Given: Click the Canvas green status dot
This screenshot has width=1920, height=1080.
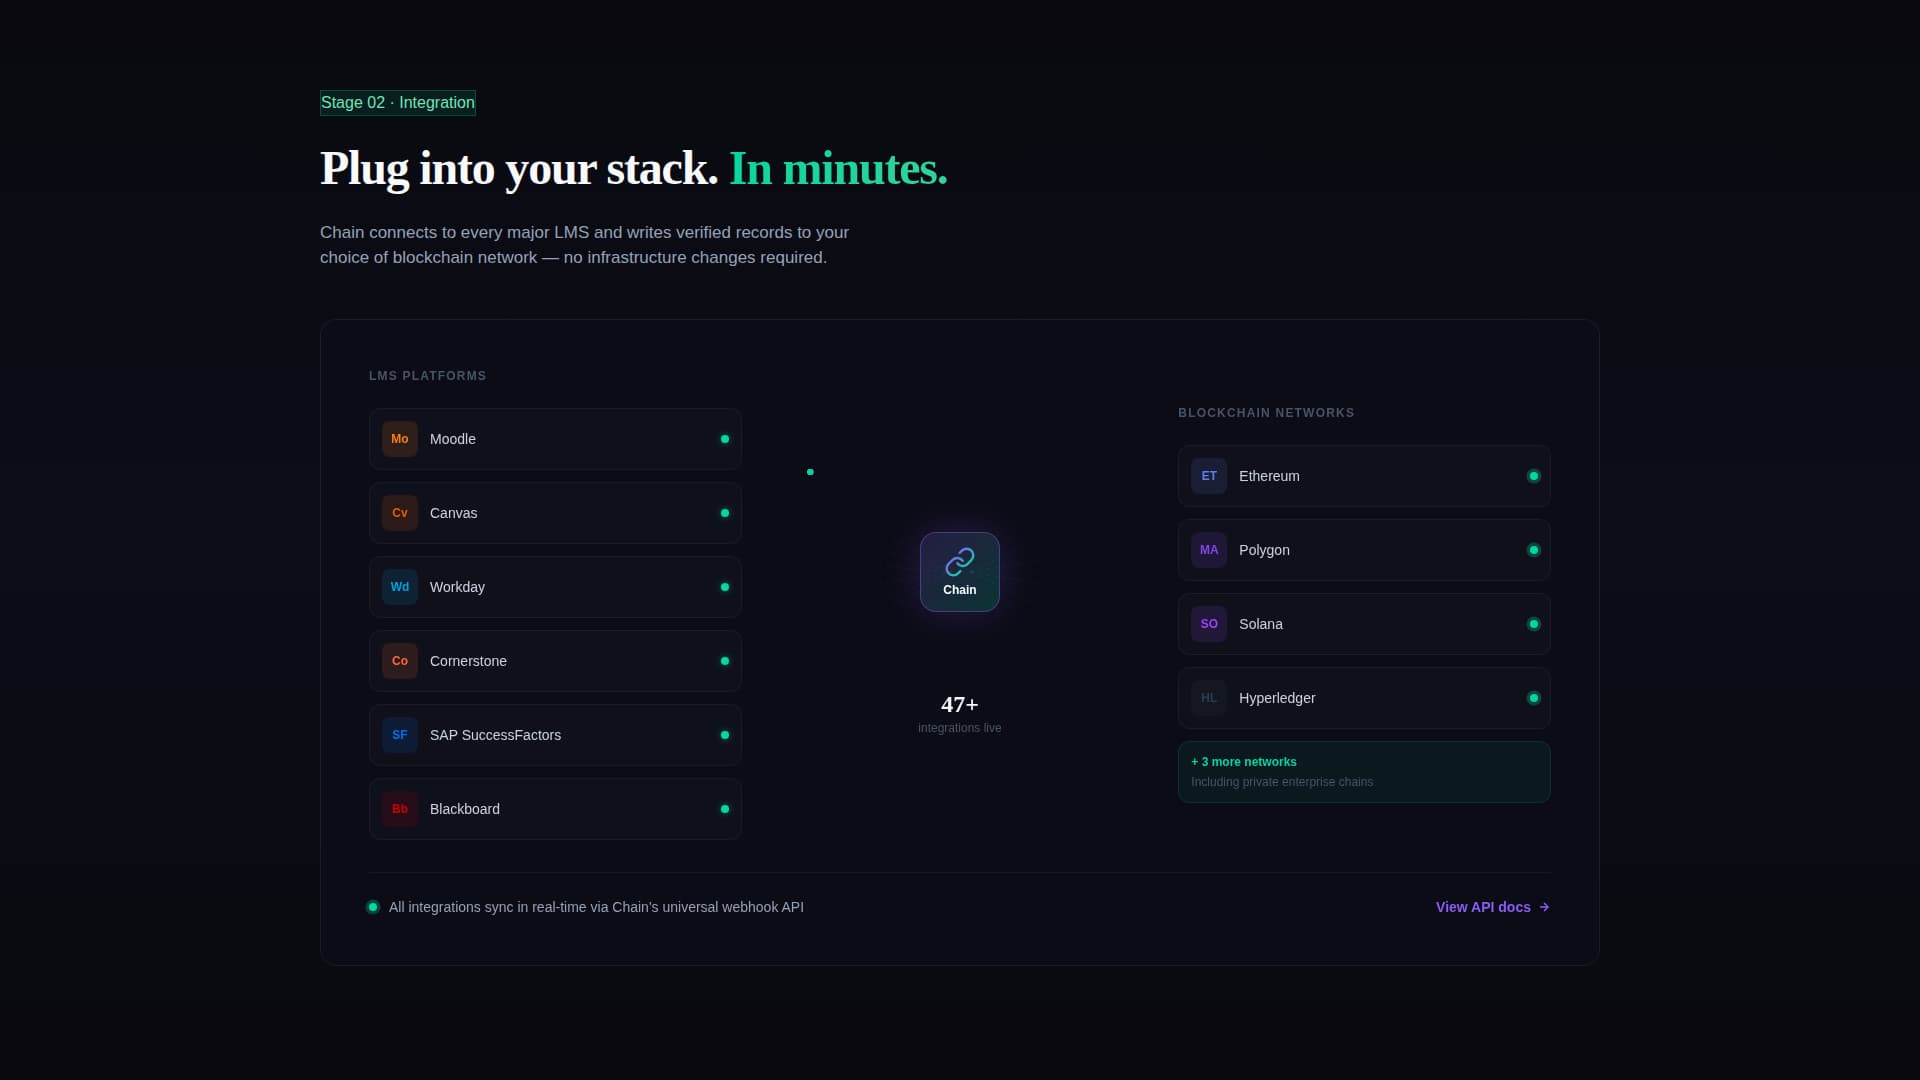Looking at the screenshot, I should point(725,513).
